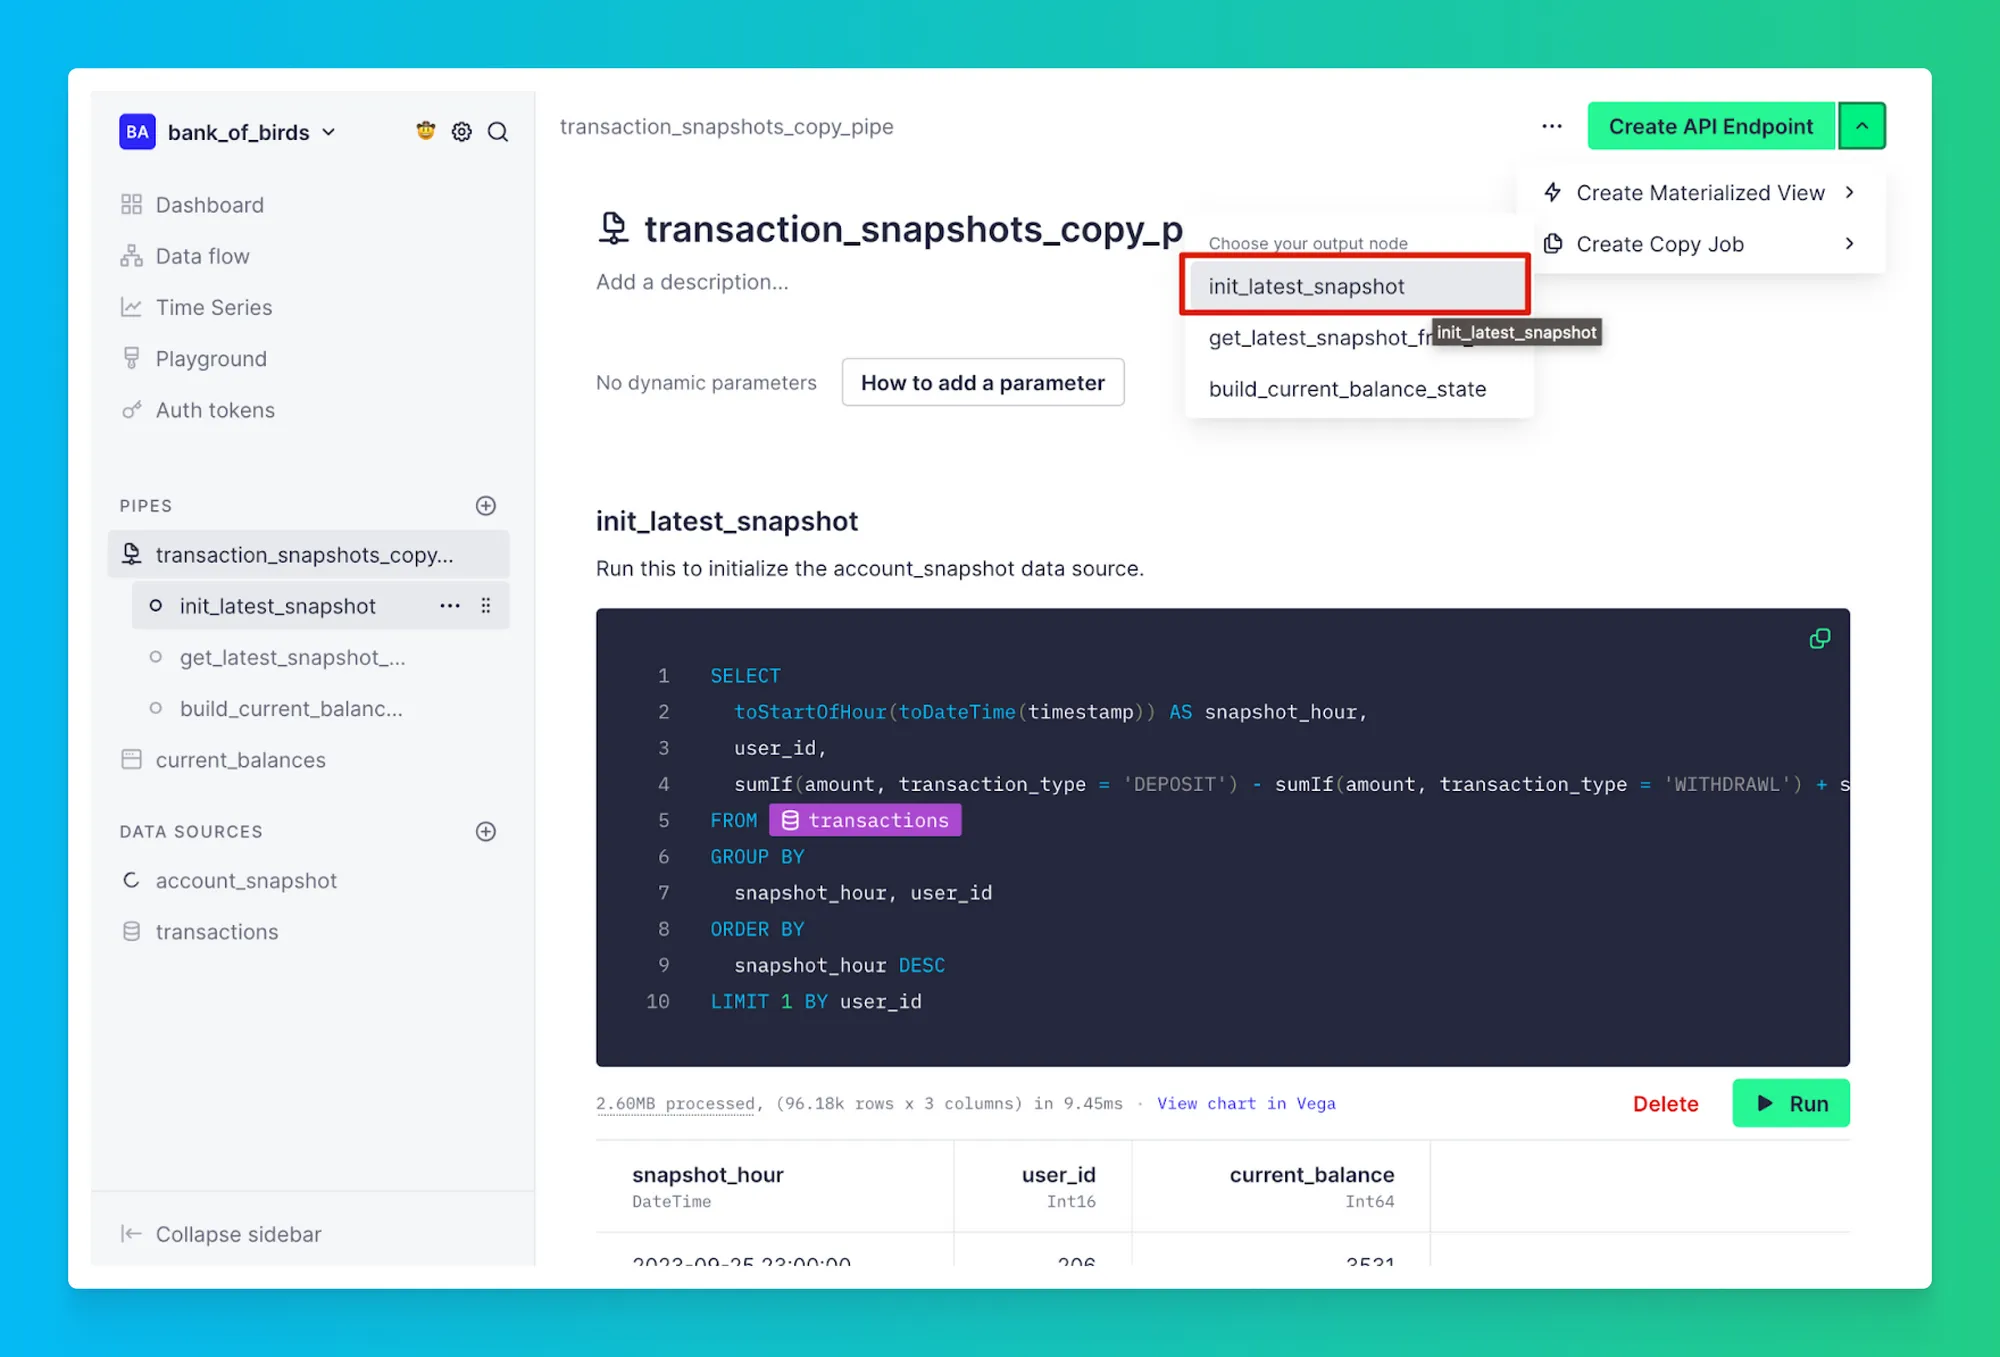This screenshot has width=2000, height=1357.
Task: Expand bank_of_birds workspace dropdown
Action: coord(329,133)
